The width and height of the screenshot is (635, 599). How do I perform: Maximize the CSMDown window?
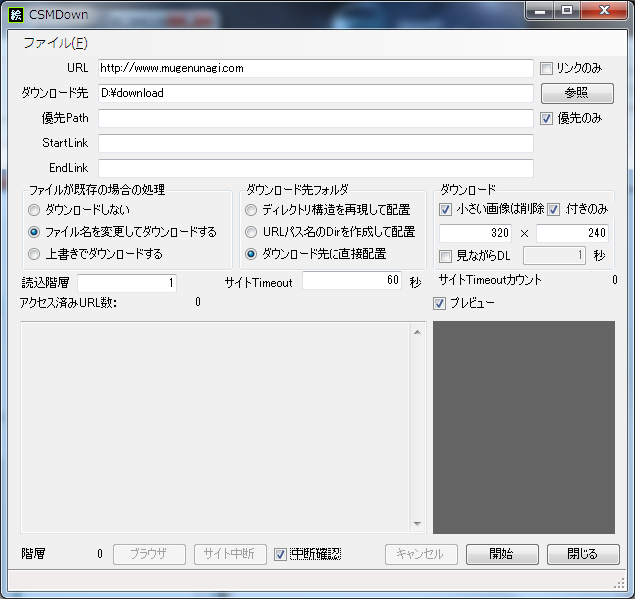(x=567, y=11)
